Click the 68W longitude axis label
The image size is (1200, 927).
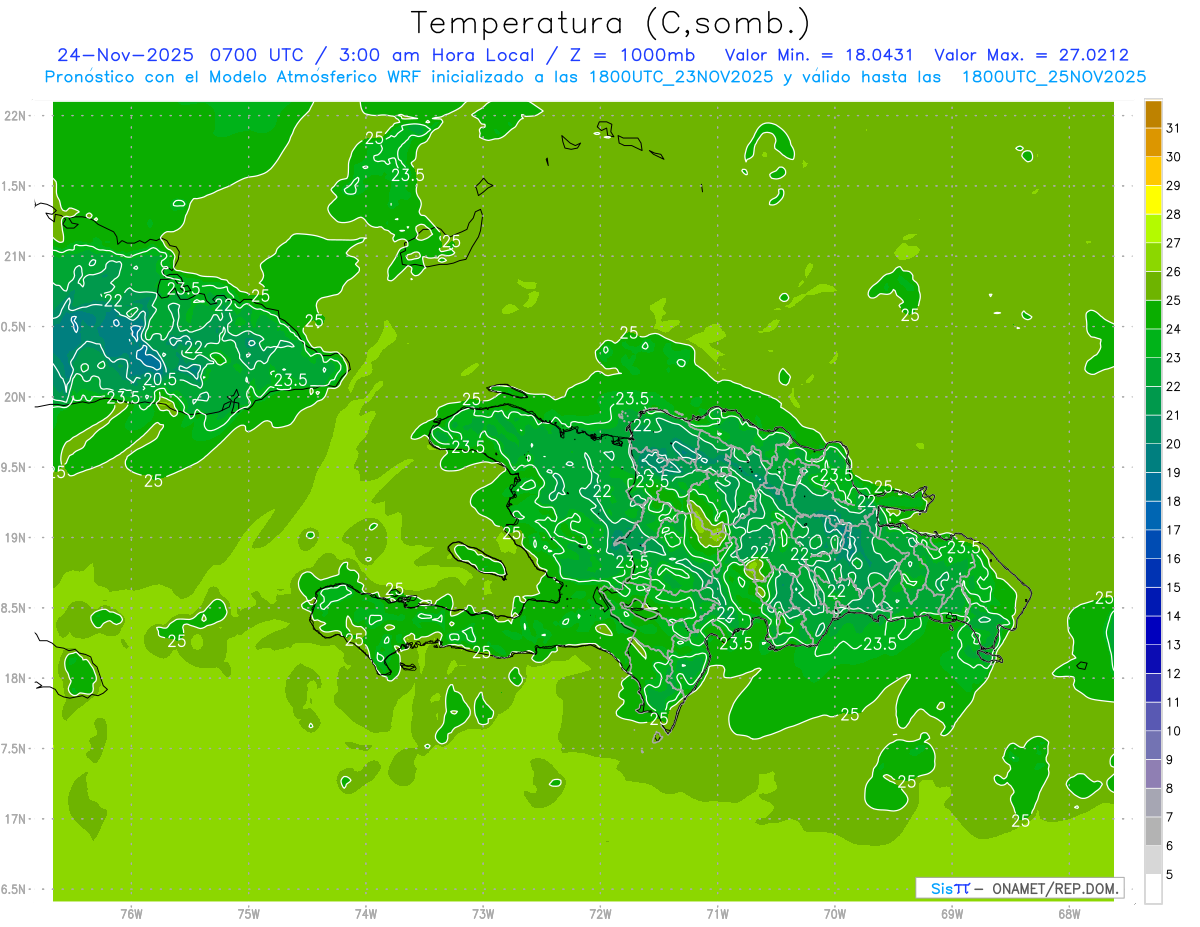pyautogui.click(x=1068, y=913)
